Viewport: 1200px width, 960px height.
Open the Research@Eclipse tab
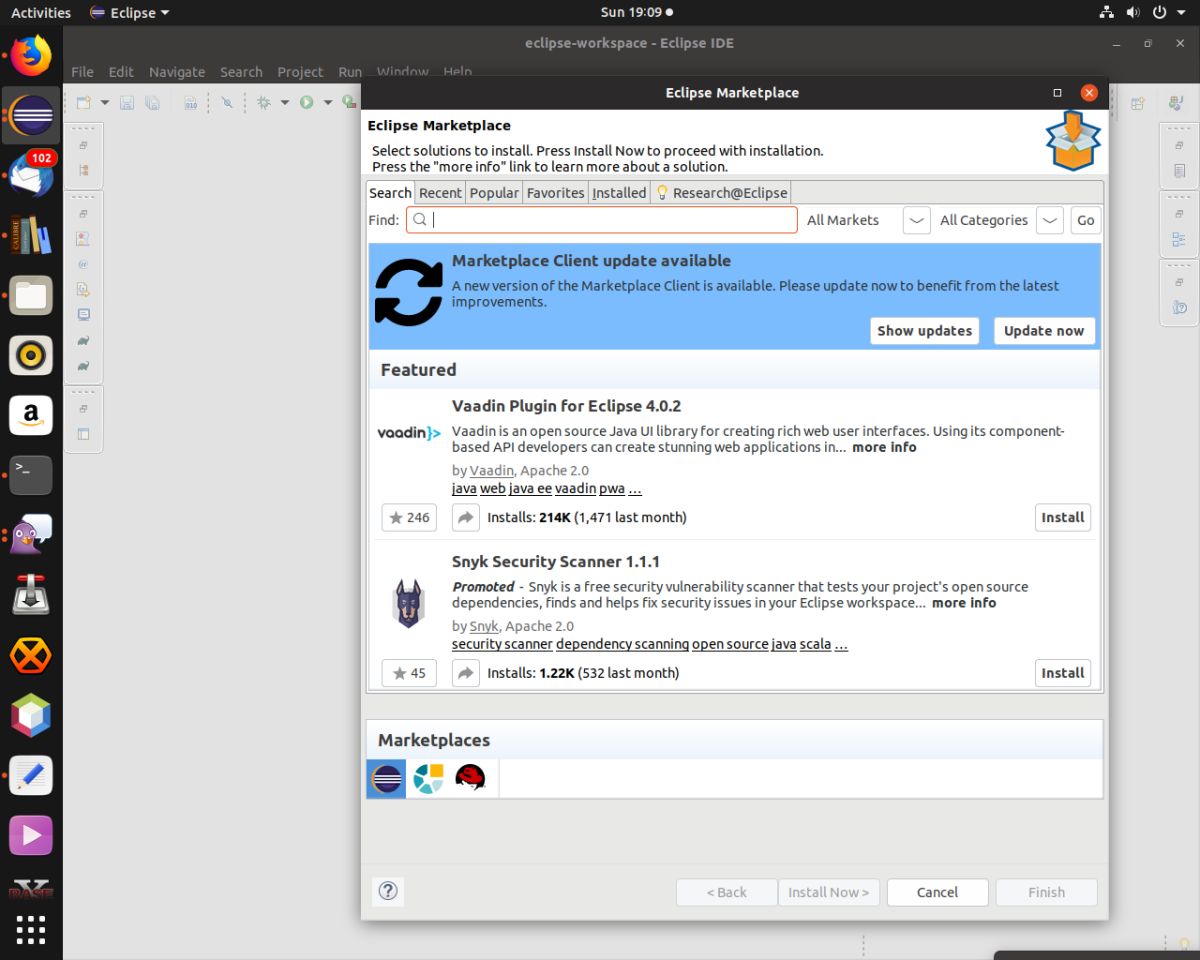[721, 192]
